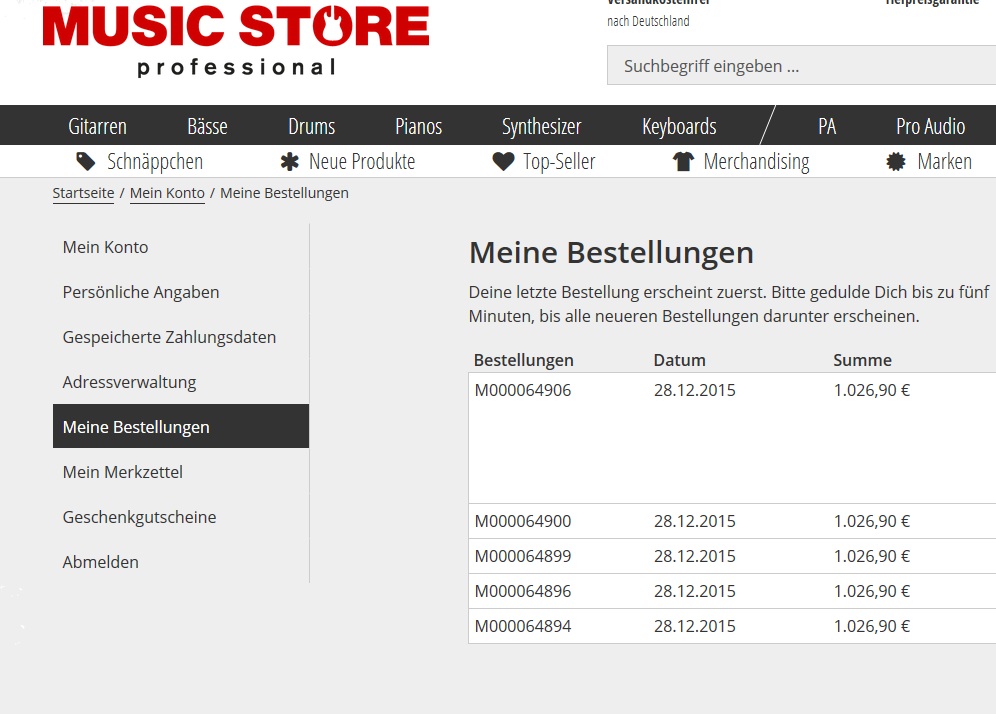Follow the Mein Konto breadcrumb link

pyautogui.click(x=167, y=193)
